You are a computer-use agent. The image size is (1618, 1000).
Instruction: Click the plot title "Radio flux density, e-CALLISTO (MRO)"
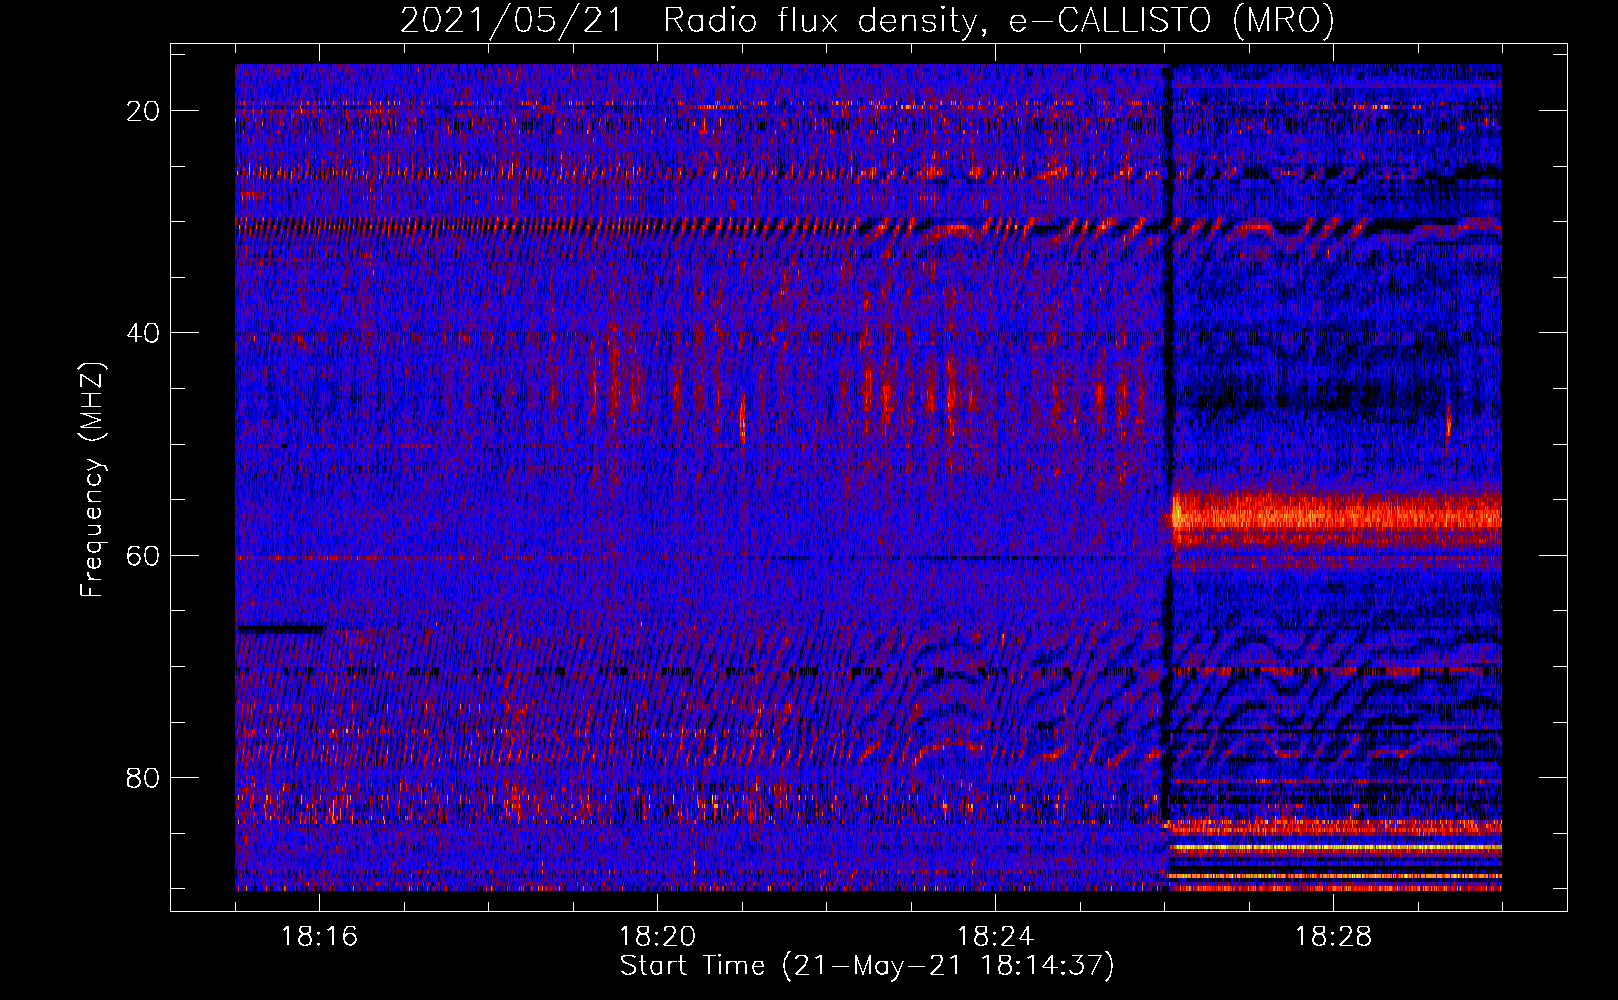pyautogui.click(x=998, y=21)
